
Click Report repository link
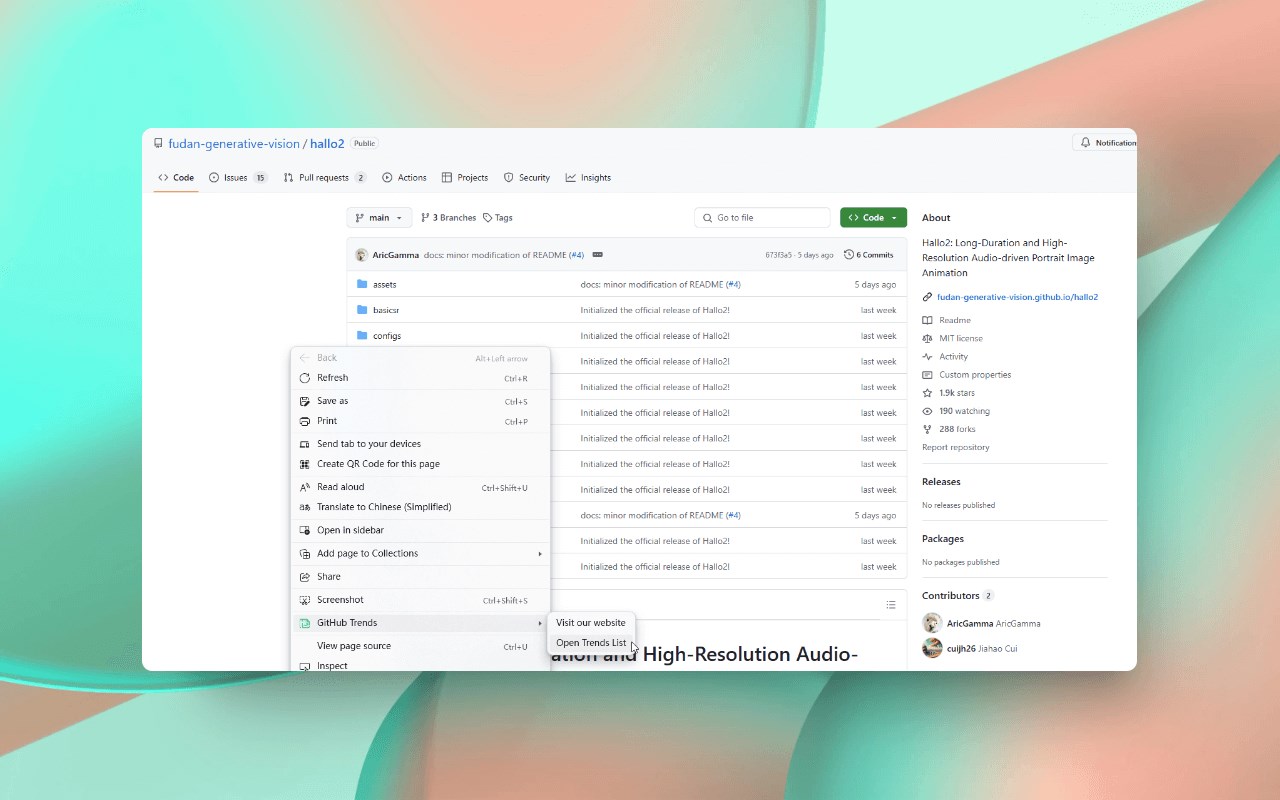[955, 447]
